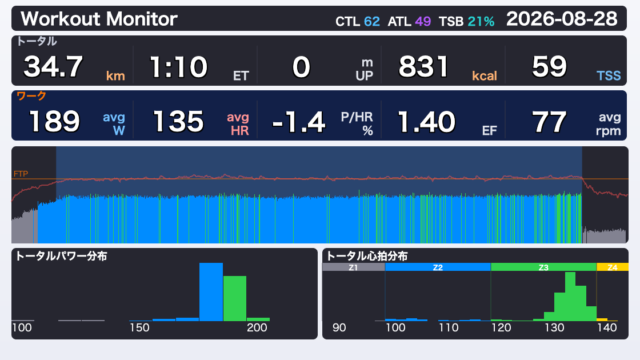
Task: Click the トータル section label
Action: point(36,41)
